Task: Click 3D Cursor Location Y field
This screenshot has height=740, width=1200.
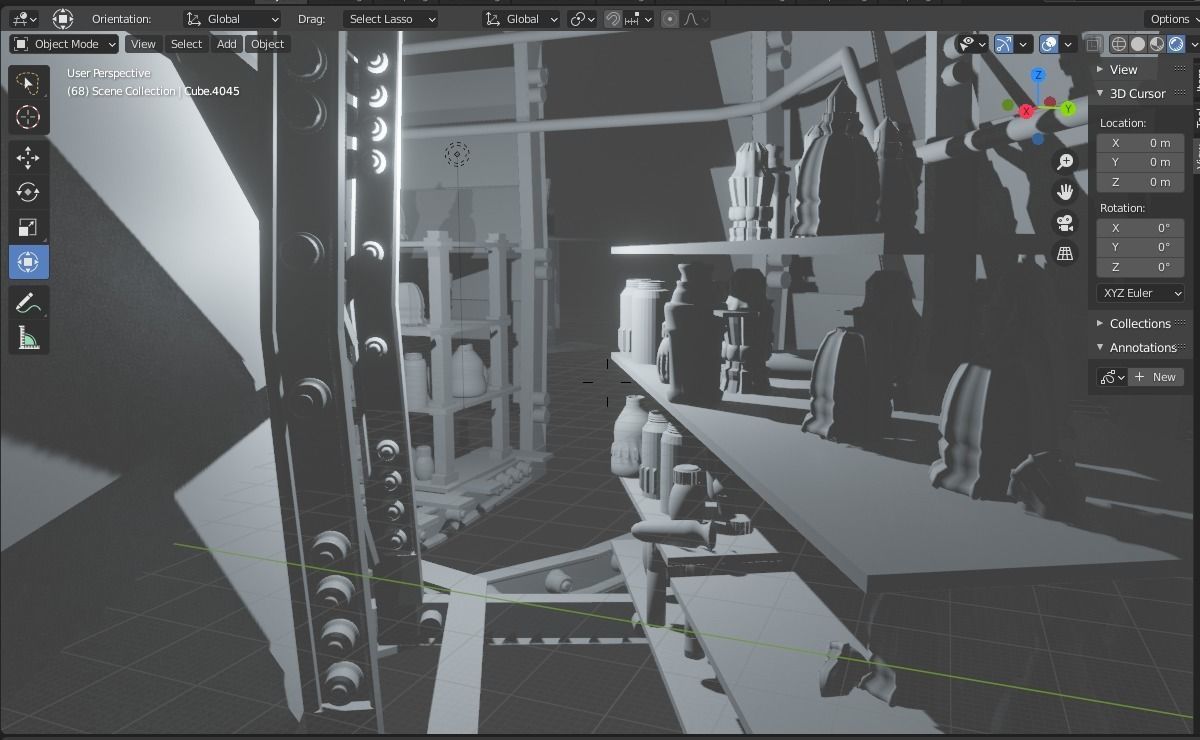Action: coord(1141,162)
